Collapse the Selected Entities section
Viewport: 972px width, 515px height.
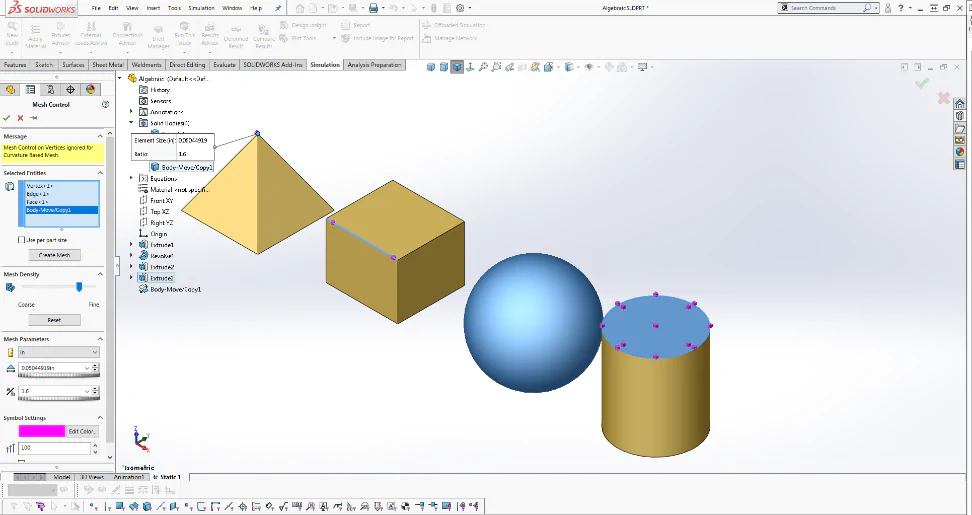pyautogui.click(x=100, y=173)
